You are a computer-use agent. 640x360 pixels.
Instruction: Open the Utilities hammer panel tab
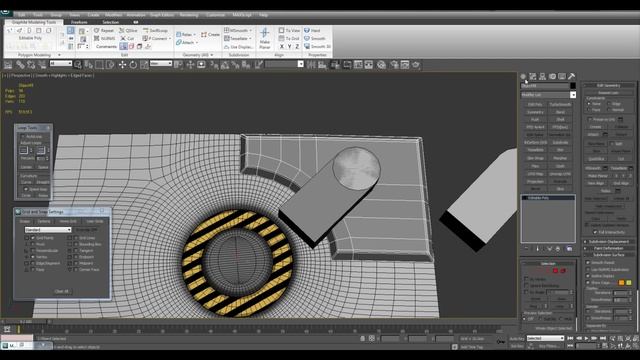coord(571,76)
